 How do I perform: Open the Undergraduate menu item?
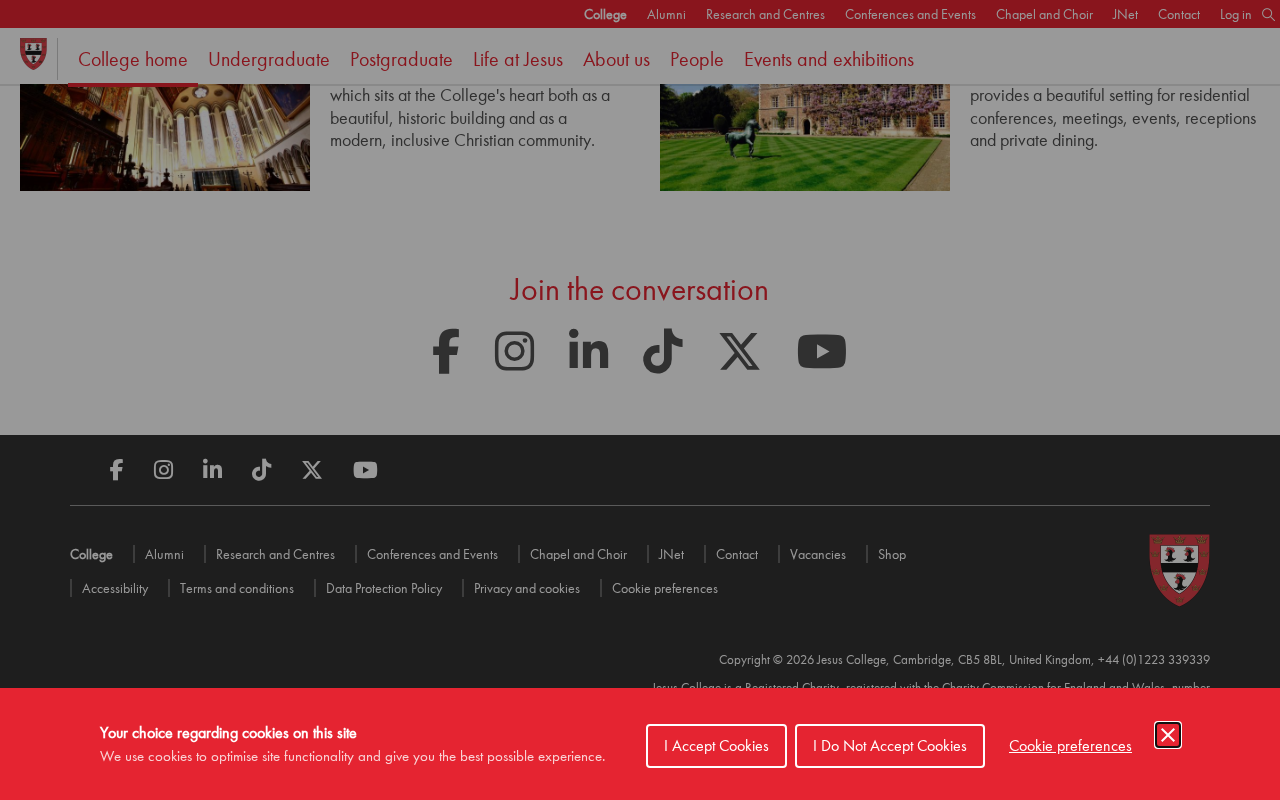(269, 59)
